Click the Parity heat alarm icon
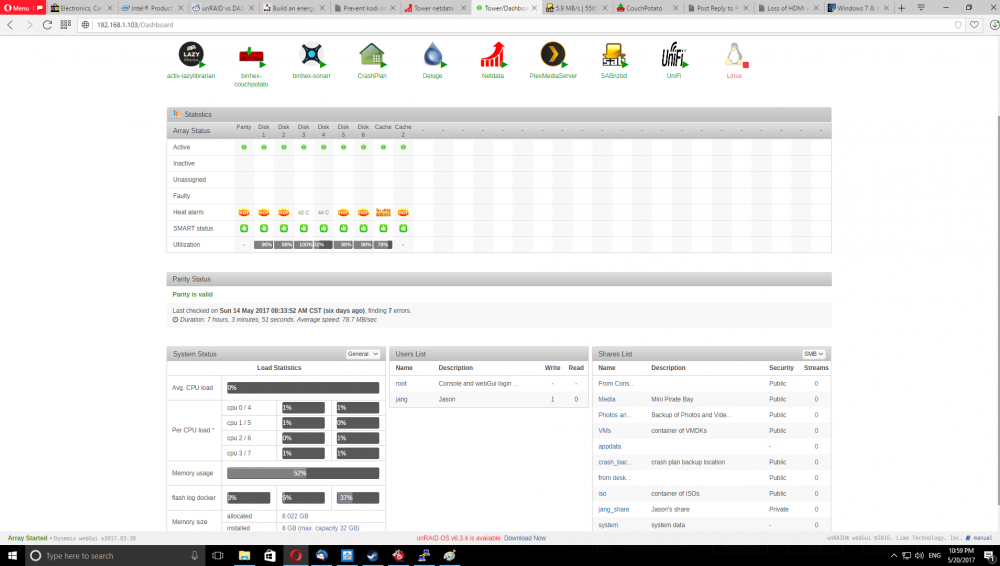The width and height of the screenshot is (1000, 566). [244, 212]
